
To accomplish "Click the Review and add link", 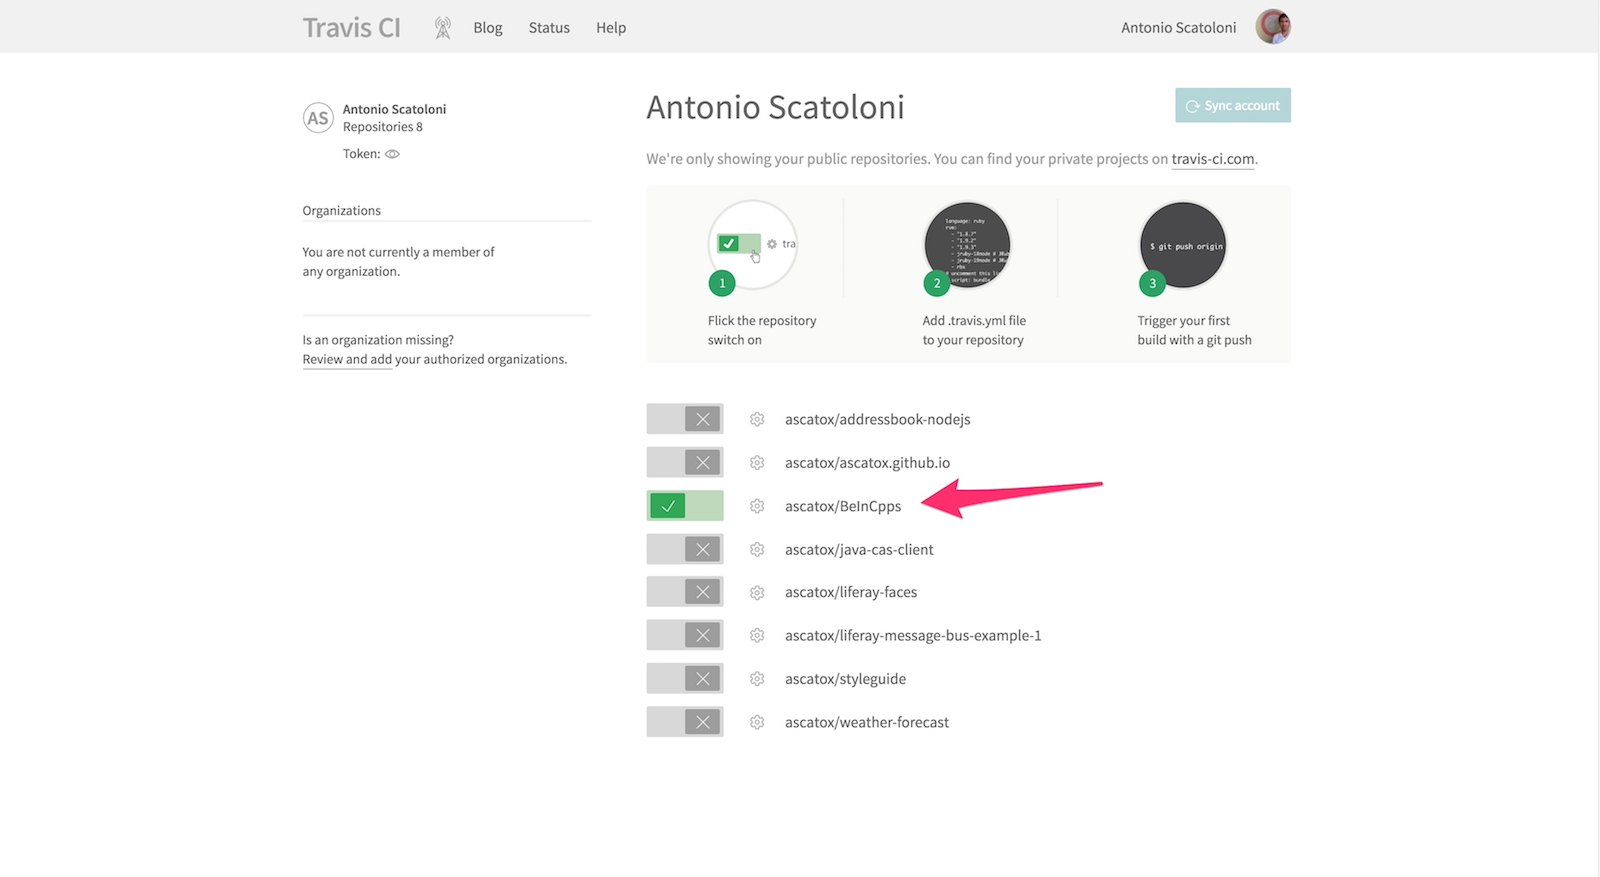I will [x=347, y=359].
